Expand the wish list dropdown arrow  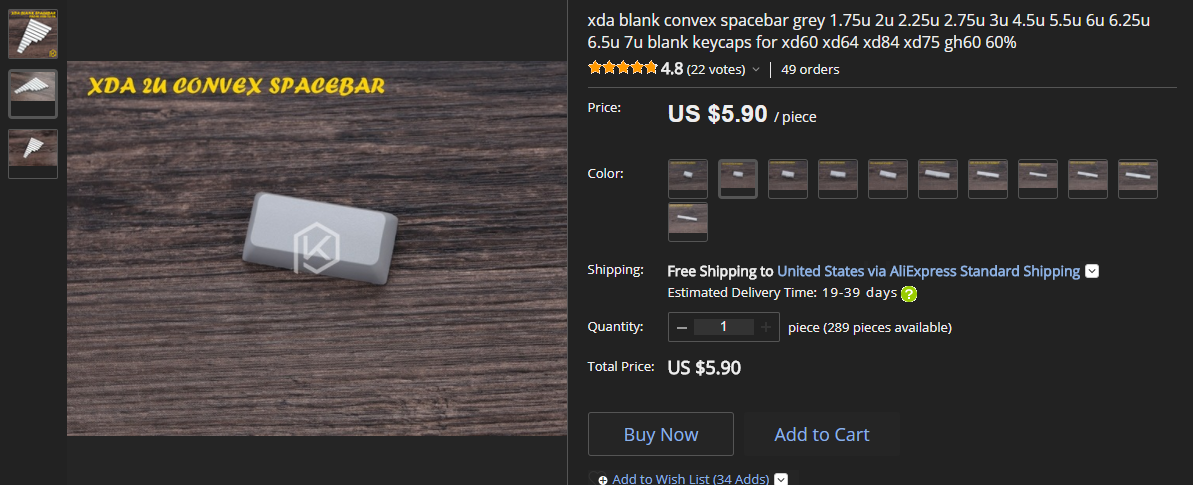[x=781, y=479]
